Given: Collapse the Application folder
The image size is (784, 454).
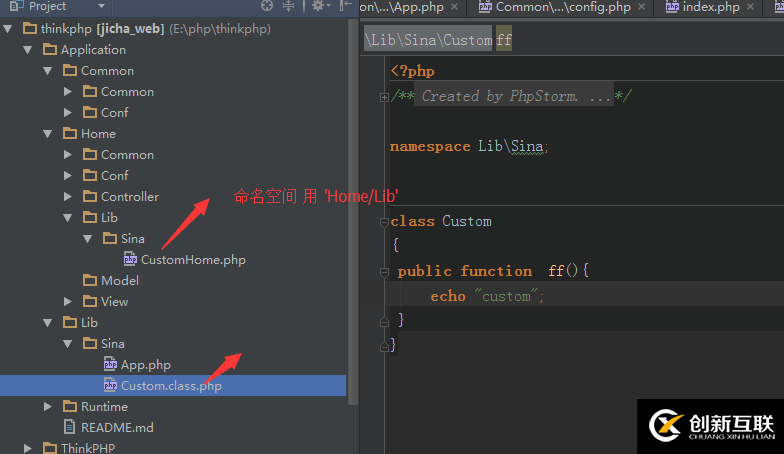Looking at the screenshot, I should (x=28, y=50).
